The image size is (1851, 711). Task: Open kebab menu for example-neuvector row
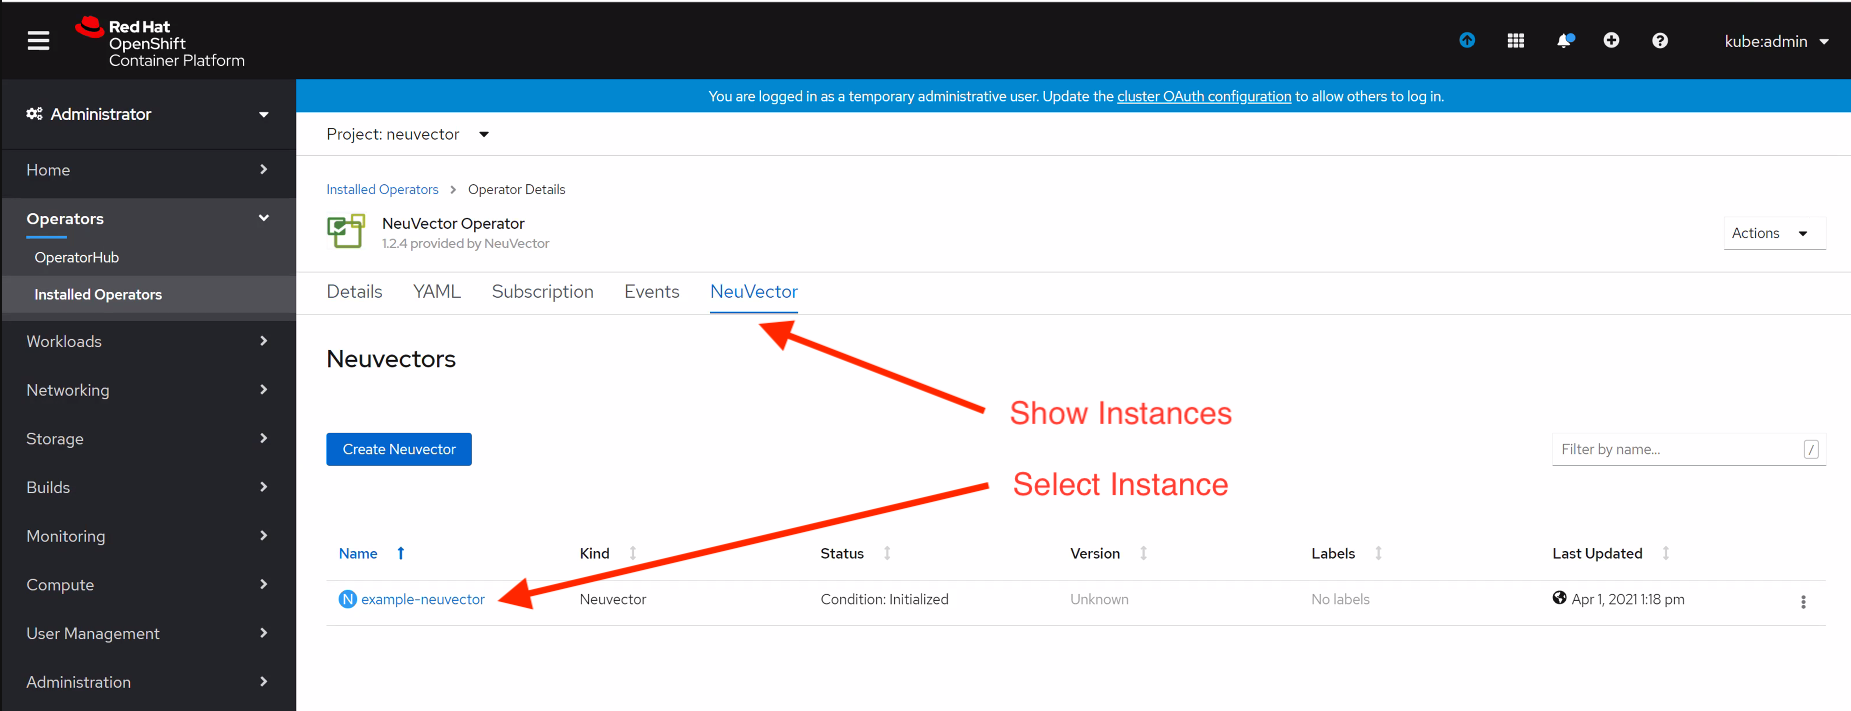pyautogui.click(x=1803, y=602)
